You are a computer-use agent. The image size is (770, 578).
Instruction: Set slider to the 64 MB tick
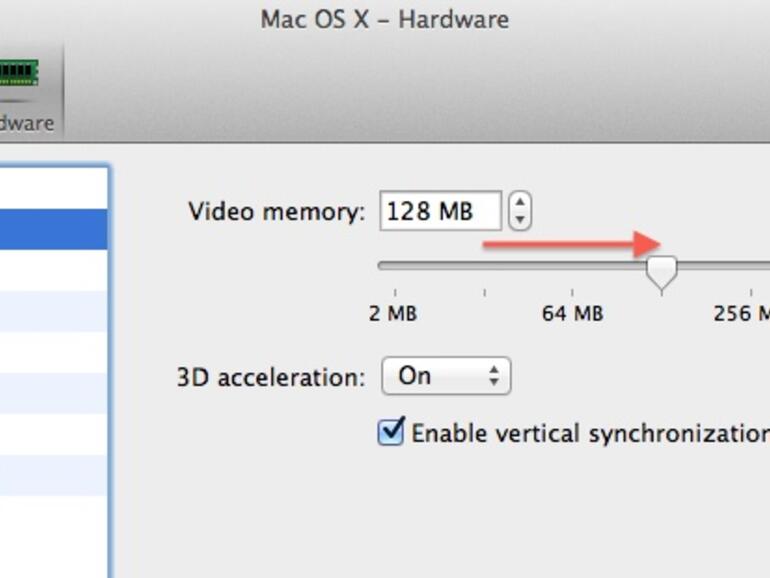(x=572, y=266)
